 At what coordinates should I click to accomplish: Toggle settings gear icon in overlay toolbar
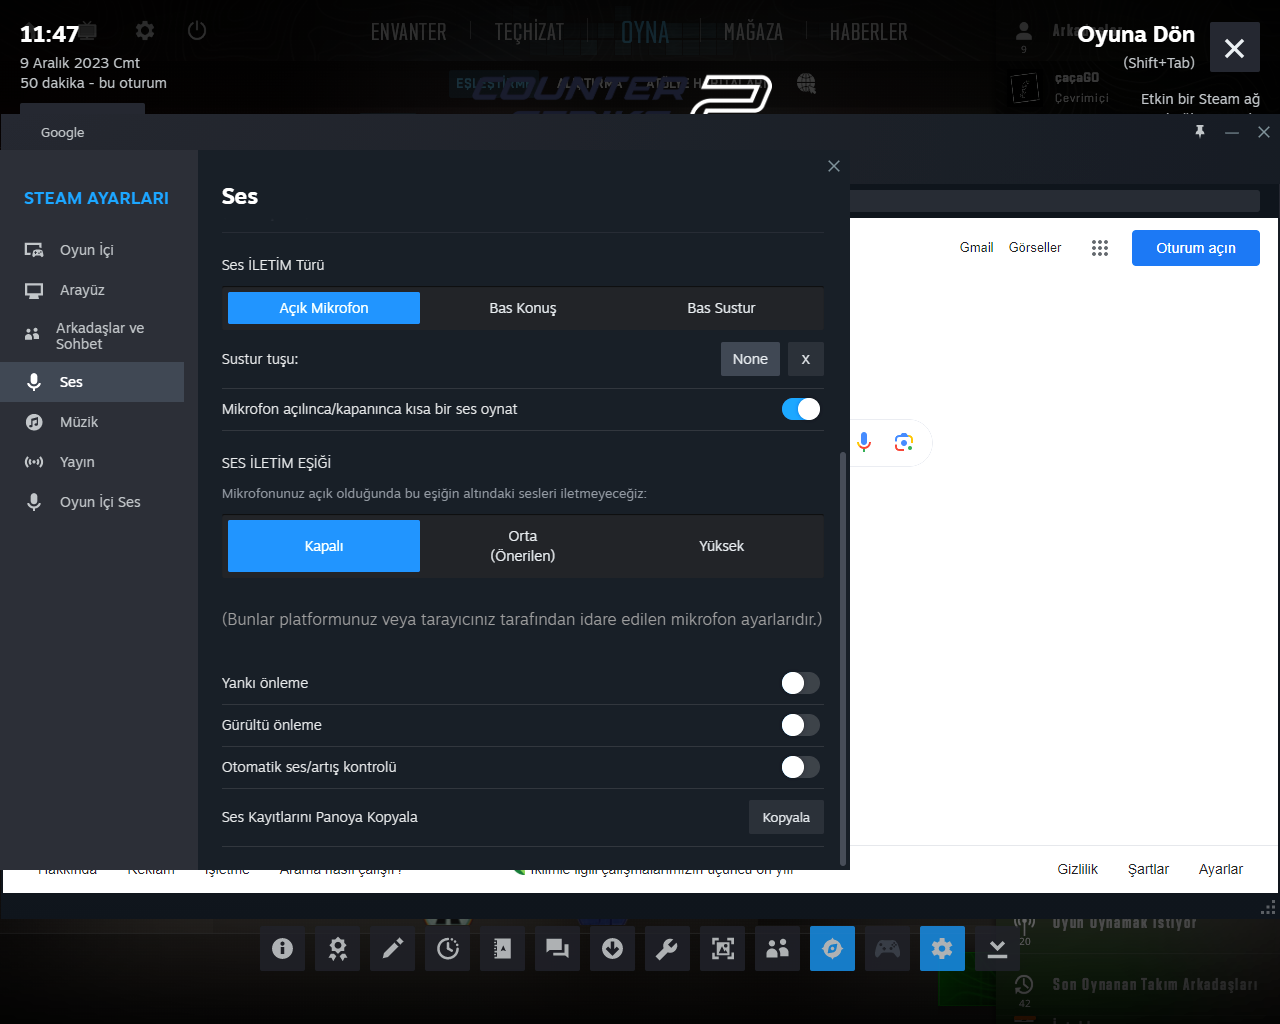tap(942, 948)
